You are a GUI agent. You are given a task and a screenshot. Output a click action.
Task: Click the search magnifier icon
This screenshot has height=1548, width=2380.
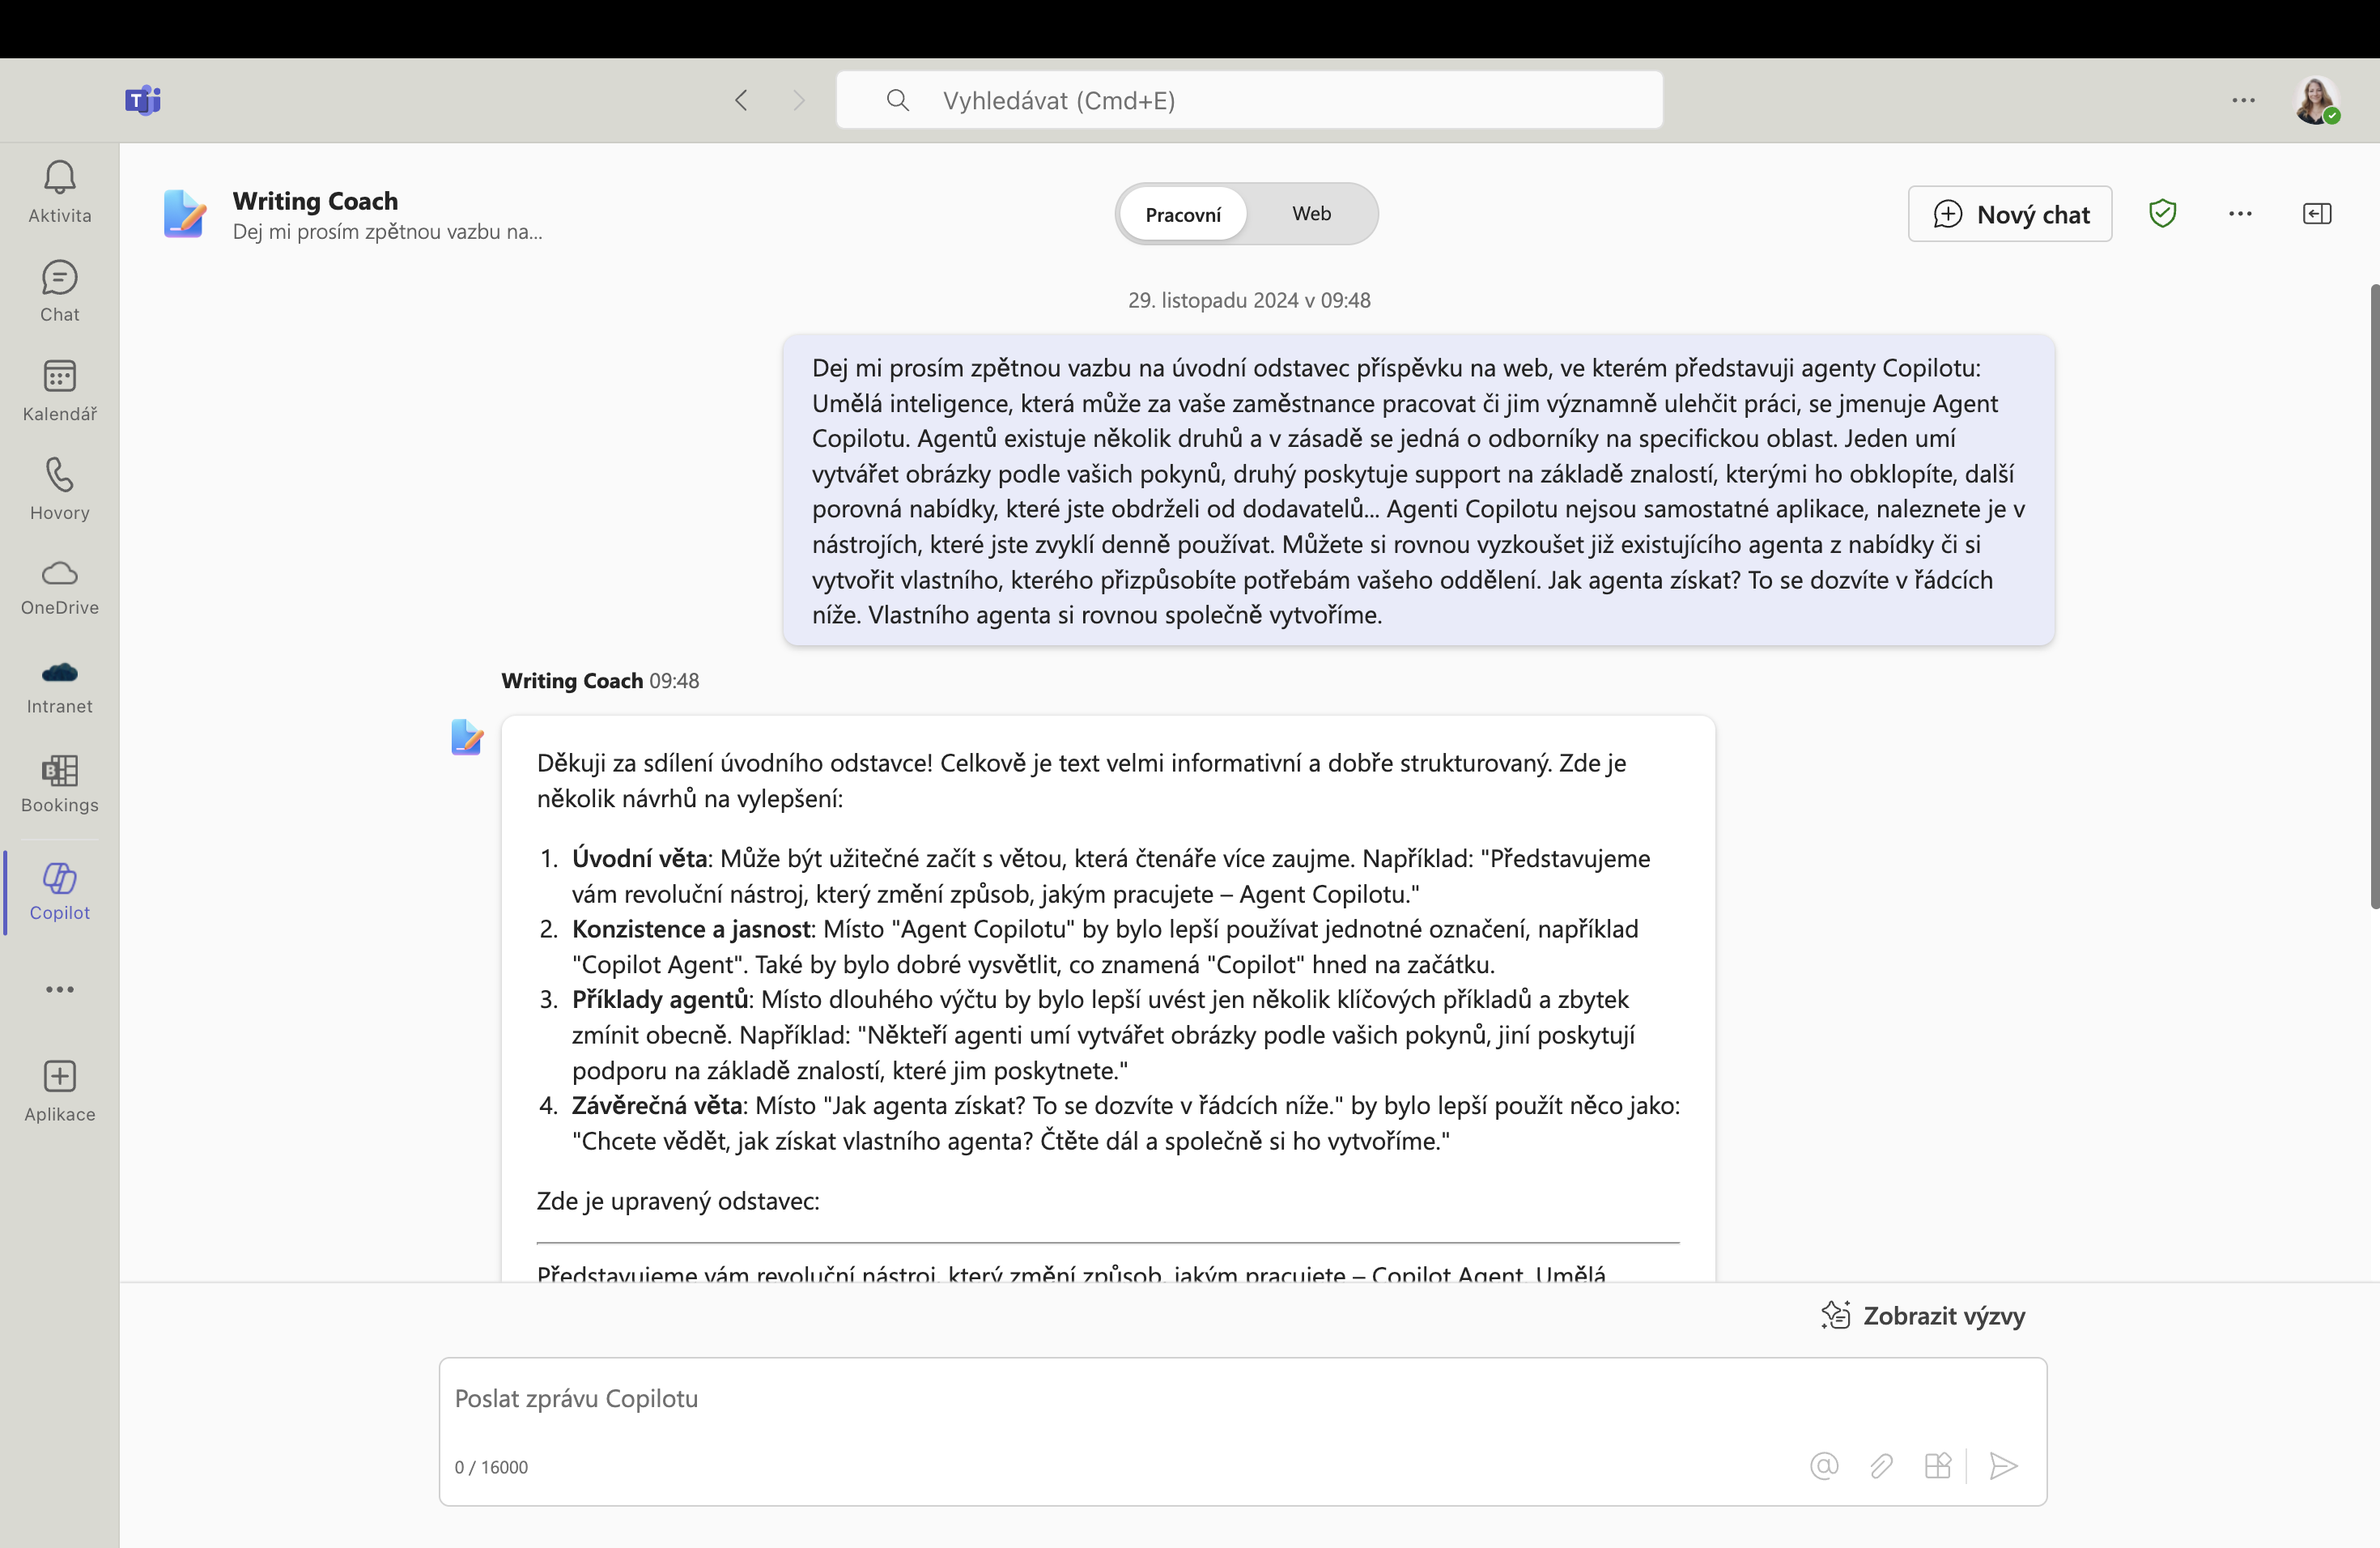coord(898,100)
